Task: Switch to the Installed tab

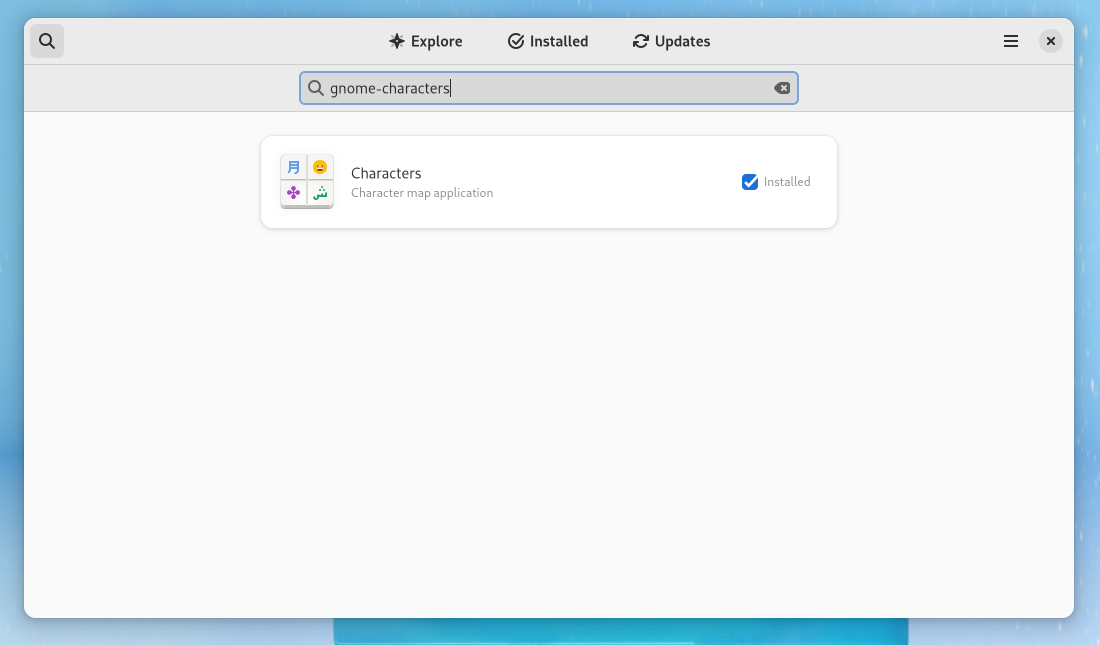Action: (x=547, y=41)
